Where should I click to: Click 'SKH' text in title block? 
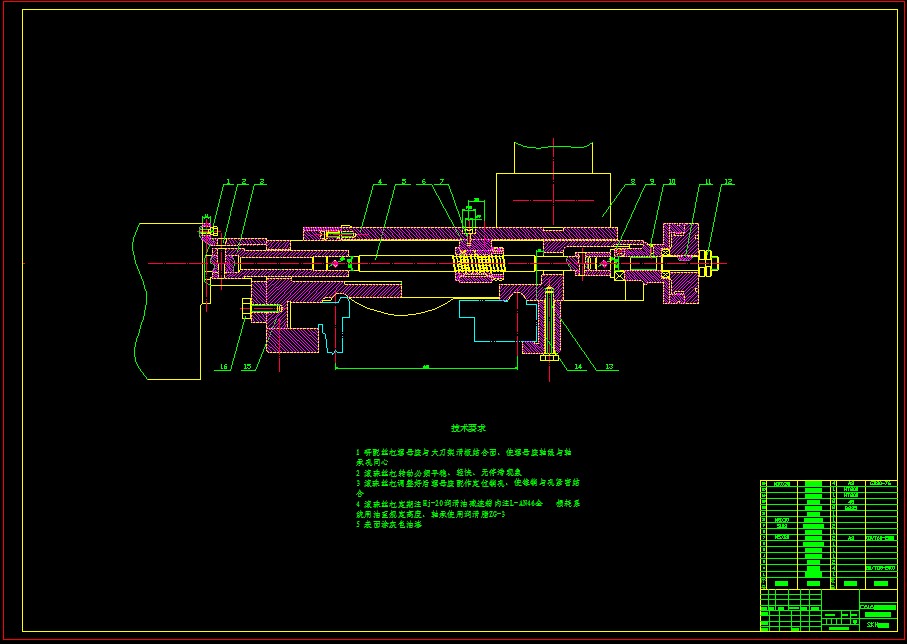pyautogui.click(x=874, y=625)
